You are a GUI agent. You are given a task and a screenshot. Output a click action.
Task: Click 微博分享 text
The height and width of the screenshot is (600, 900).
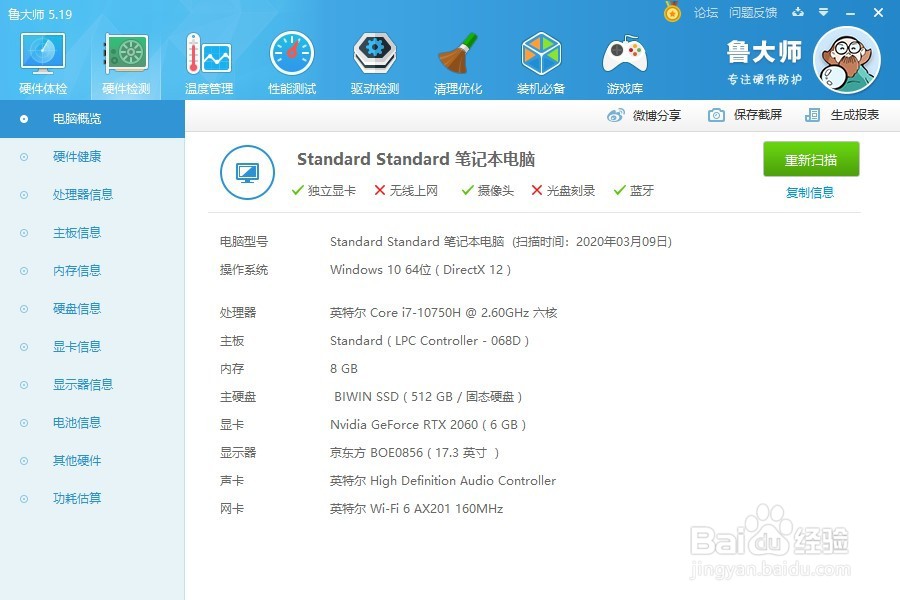pos(657,115)
